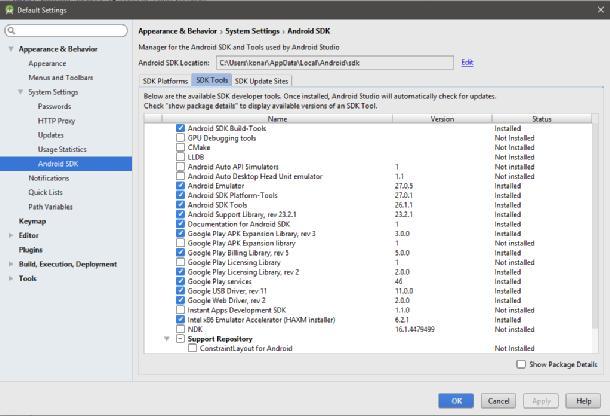Sort by the Version column header
Image resolution: width=610 pixels, height=416 pixels.
point(442,119)
